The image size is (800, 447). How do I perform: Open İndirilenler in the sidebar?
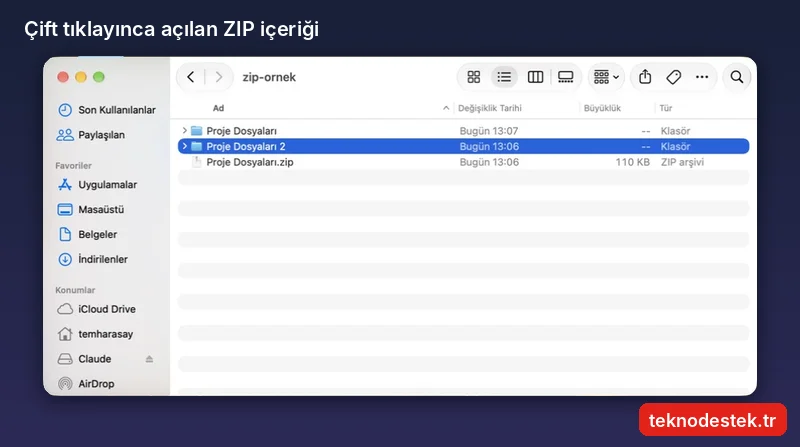(103, 259)
